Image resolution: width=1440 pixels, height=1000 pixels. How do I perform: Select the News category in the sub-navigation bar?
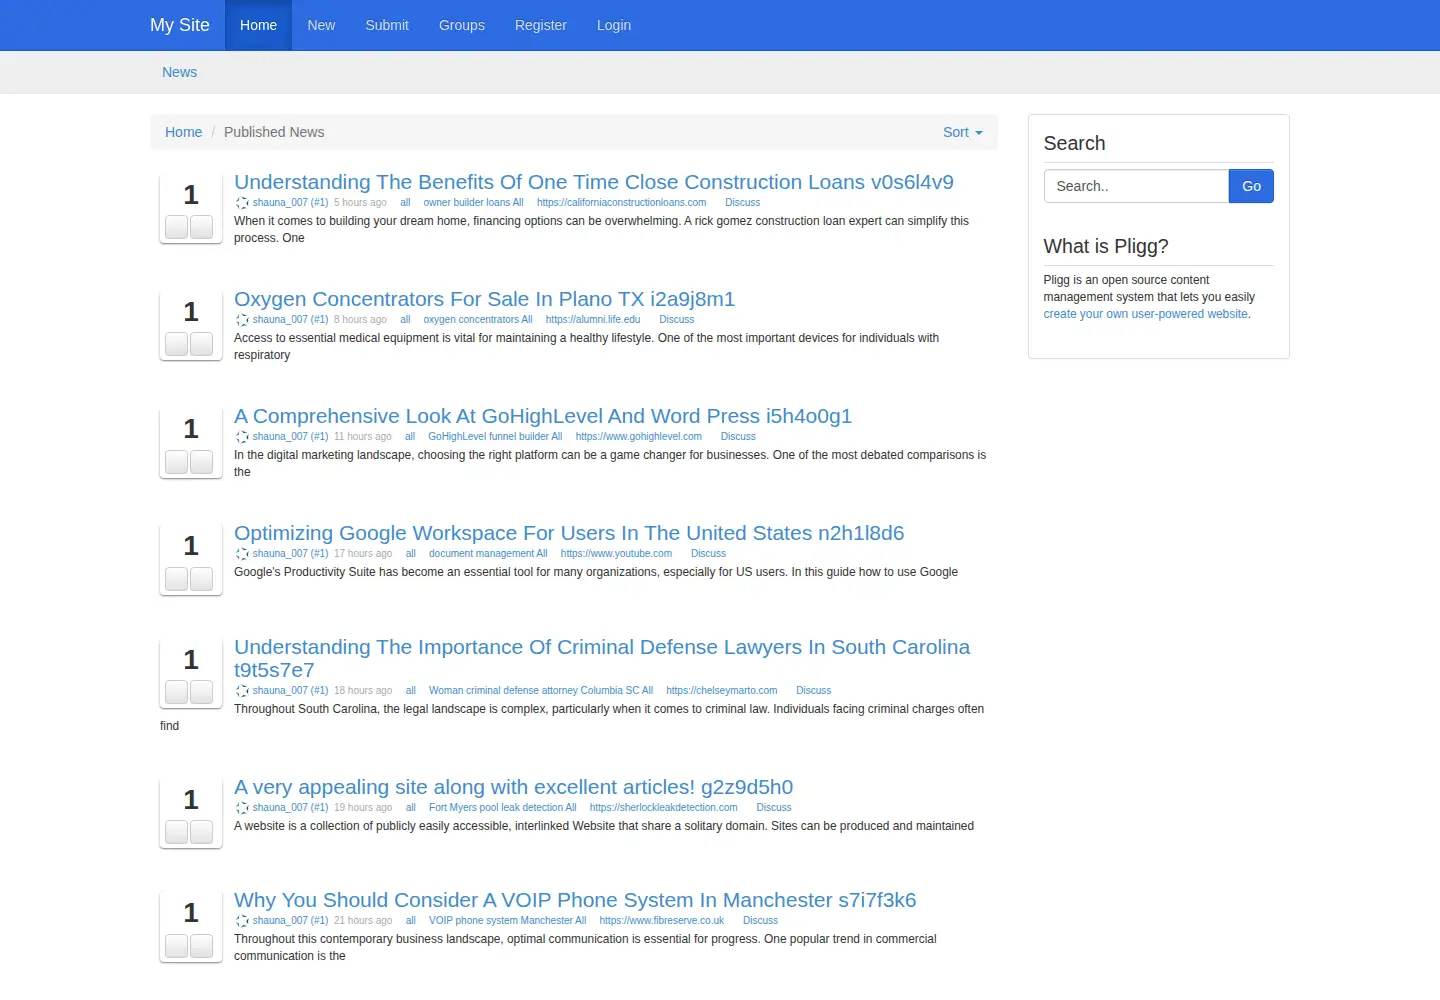(180, 72)
